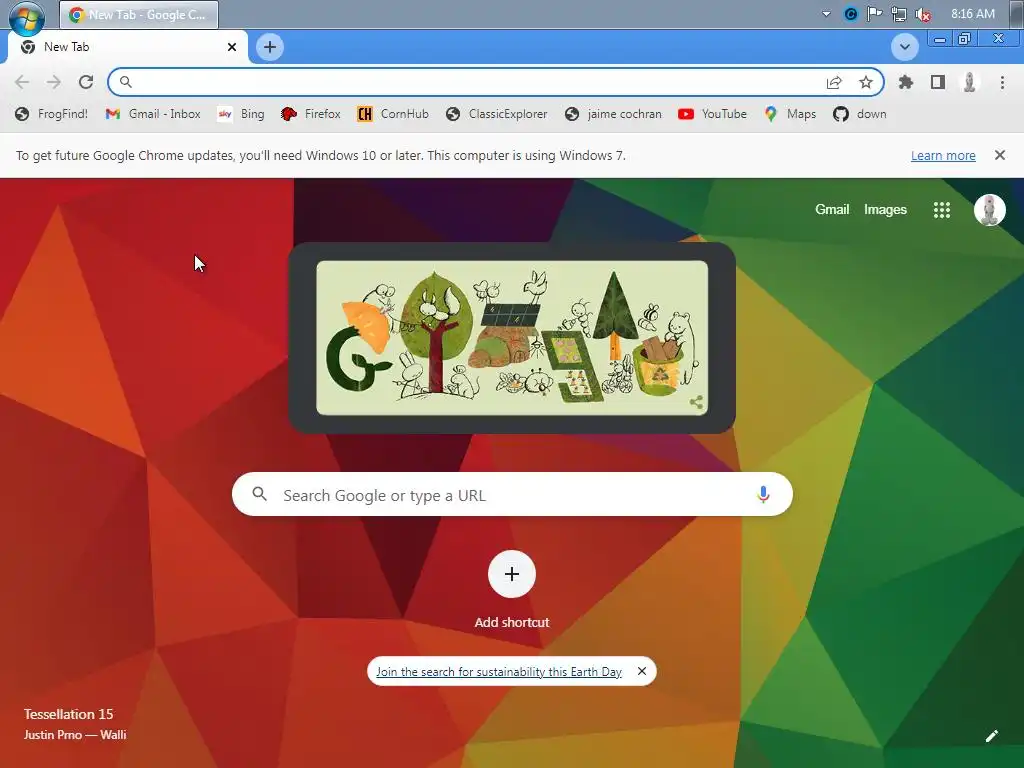The image size is (1024, 768).
Task: Open the YouTube bookmark
Action: pyautogui.click(x=712, y=114)
